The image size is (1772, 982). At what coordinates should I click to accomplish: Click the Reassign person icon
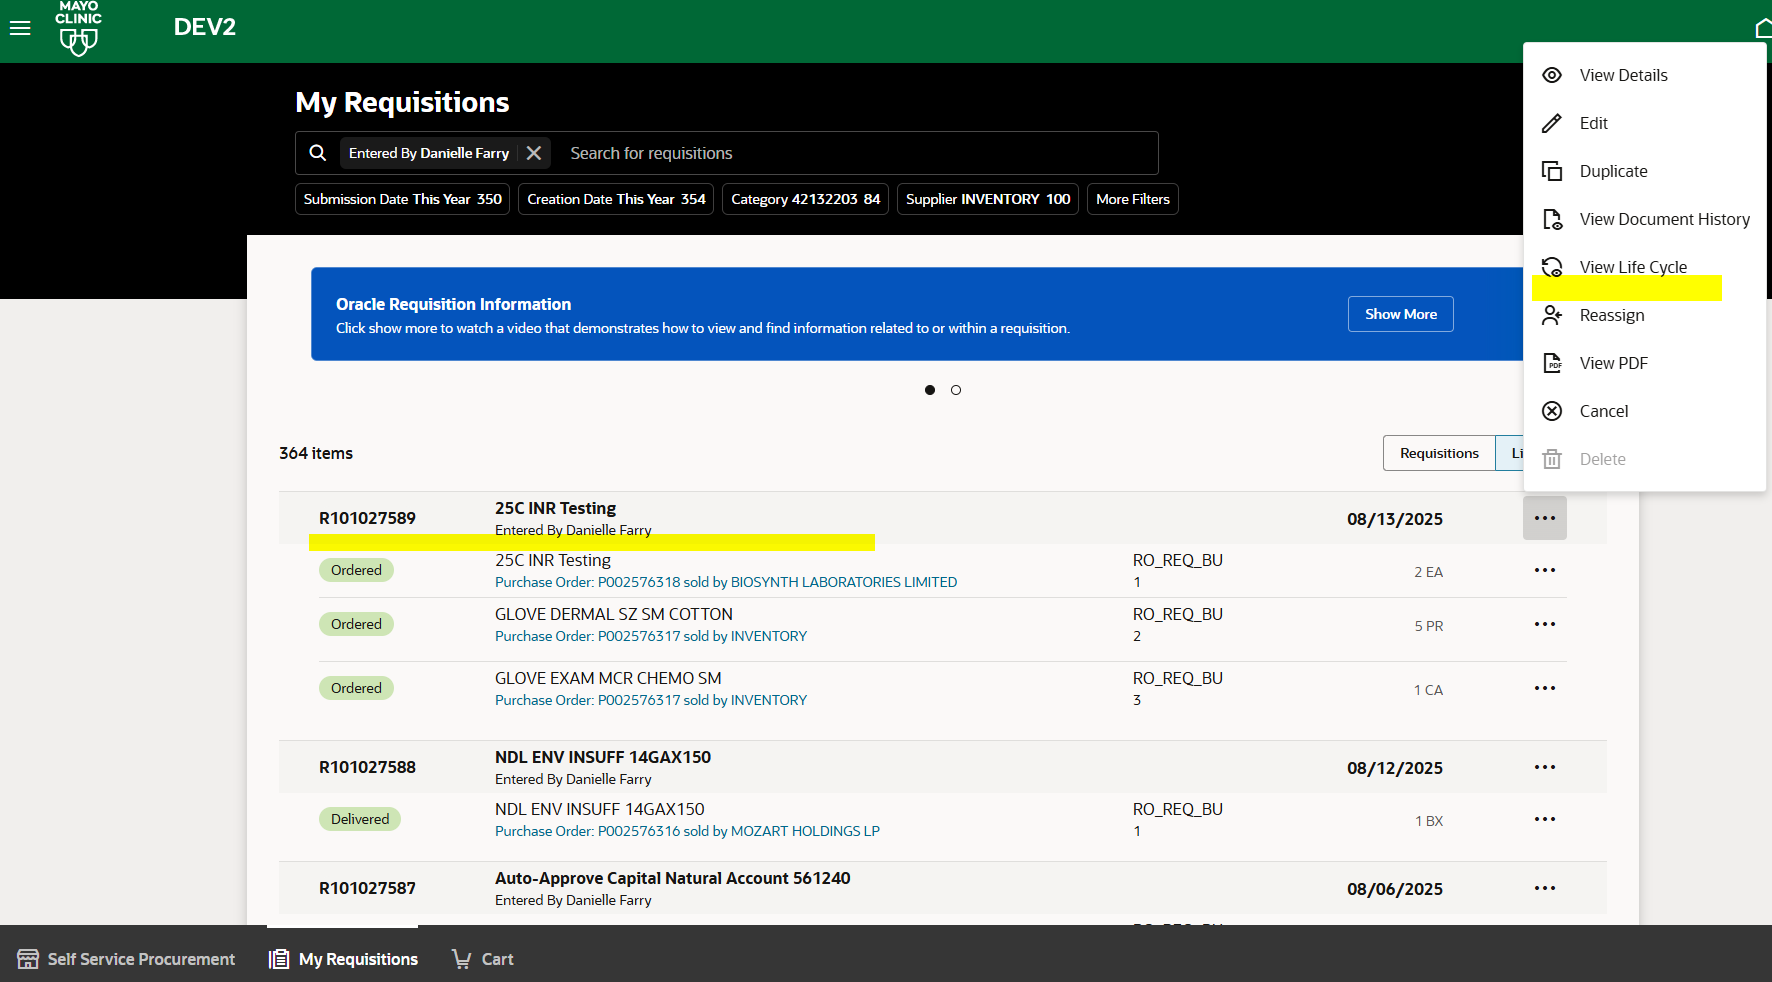(1552, 315)
